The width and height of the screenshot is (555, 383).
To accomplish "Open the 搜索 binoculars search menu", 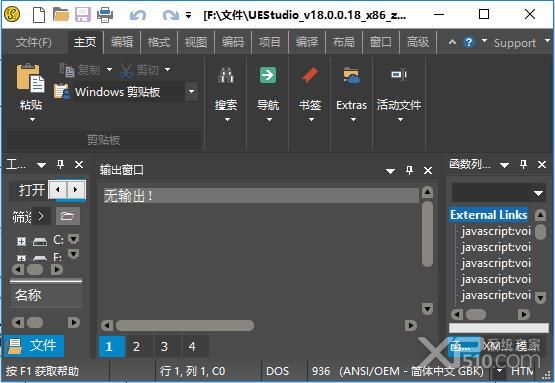I will pos(226,94).
